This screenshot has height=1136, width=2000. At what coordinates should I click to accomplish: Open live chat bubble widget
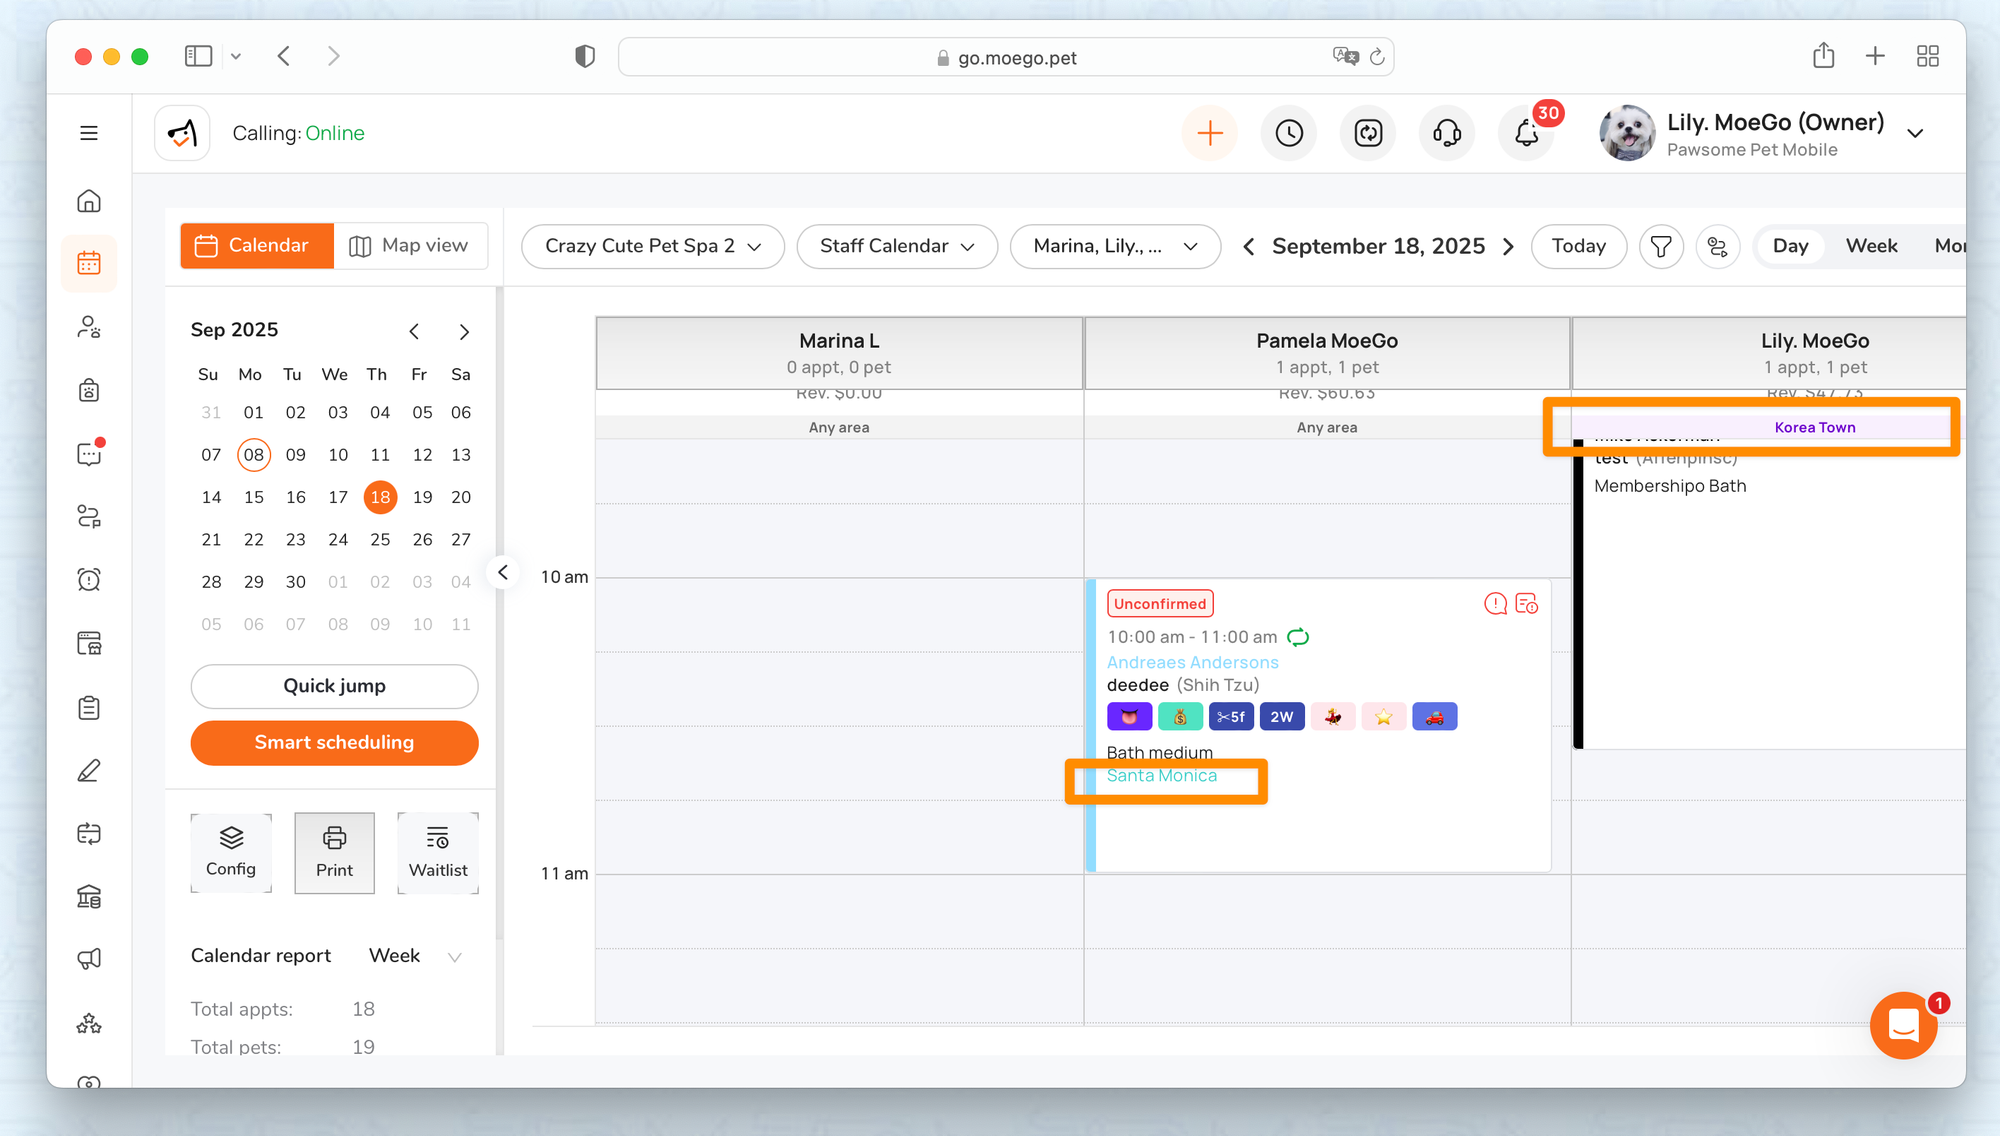(x=1903, y=1025)
